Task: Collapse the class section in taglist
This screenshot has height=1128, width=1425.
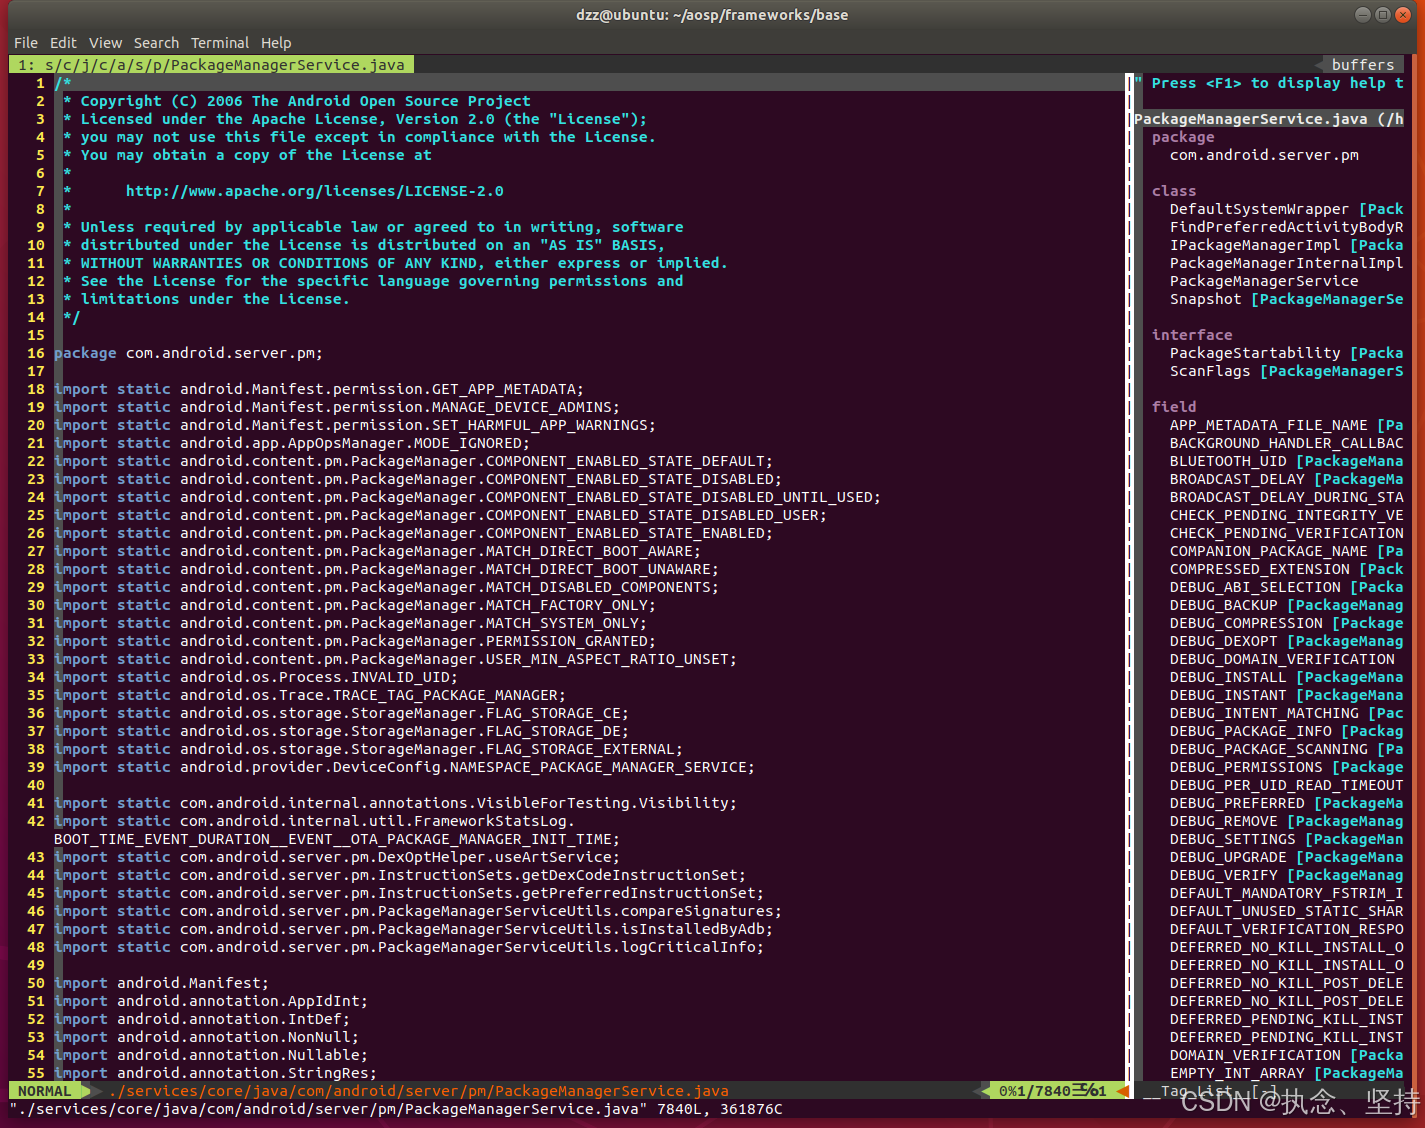Action: coord(1174,191)
